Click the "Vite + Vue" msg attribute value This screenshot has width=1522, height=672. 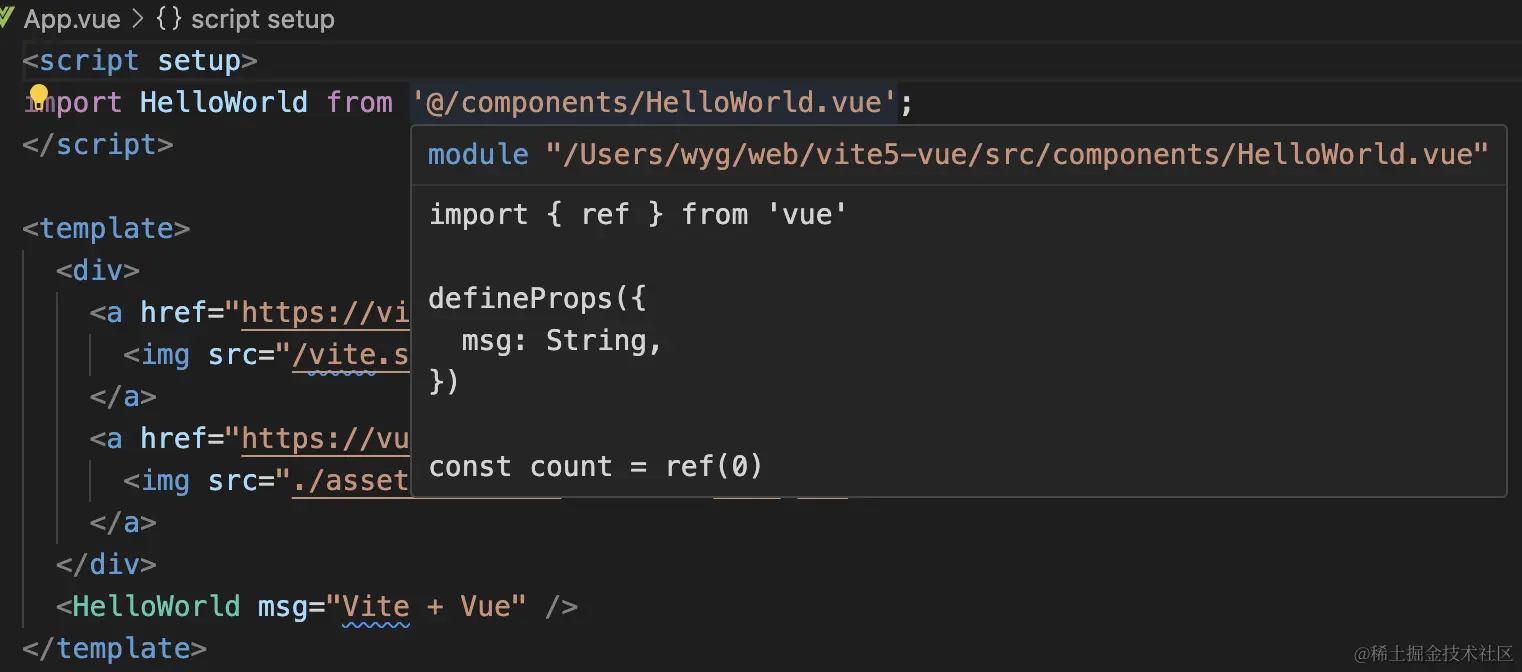(434, 606)
